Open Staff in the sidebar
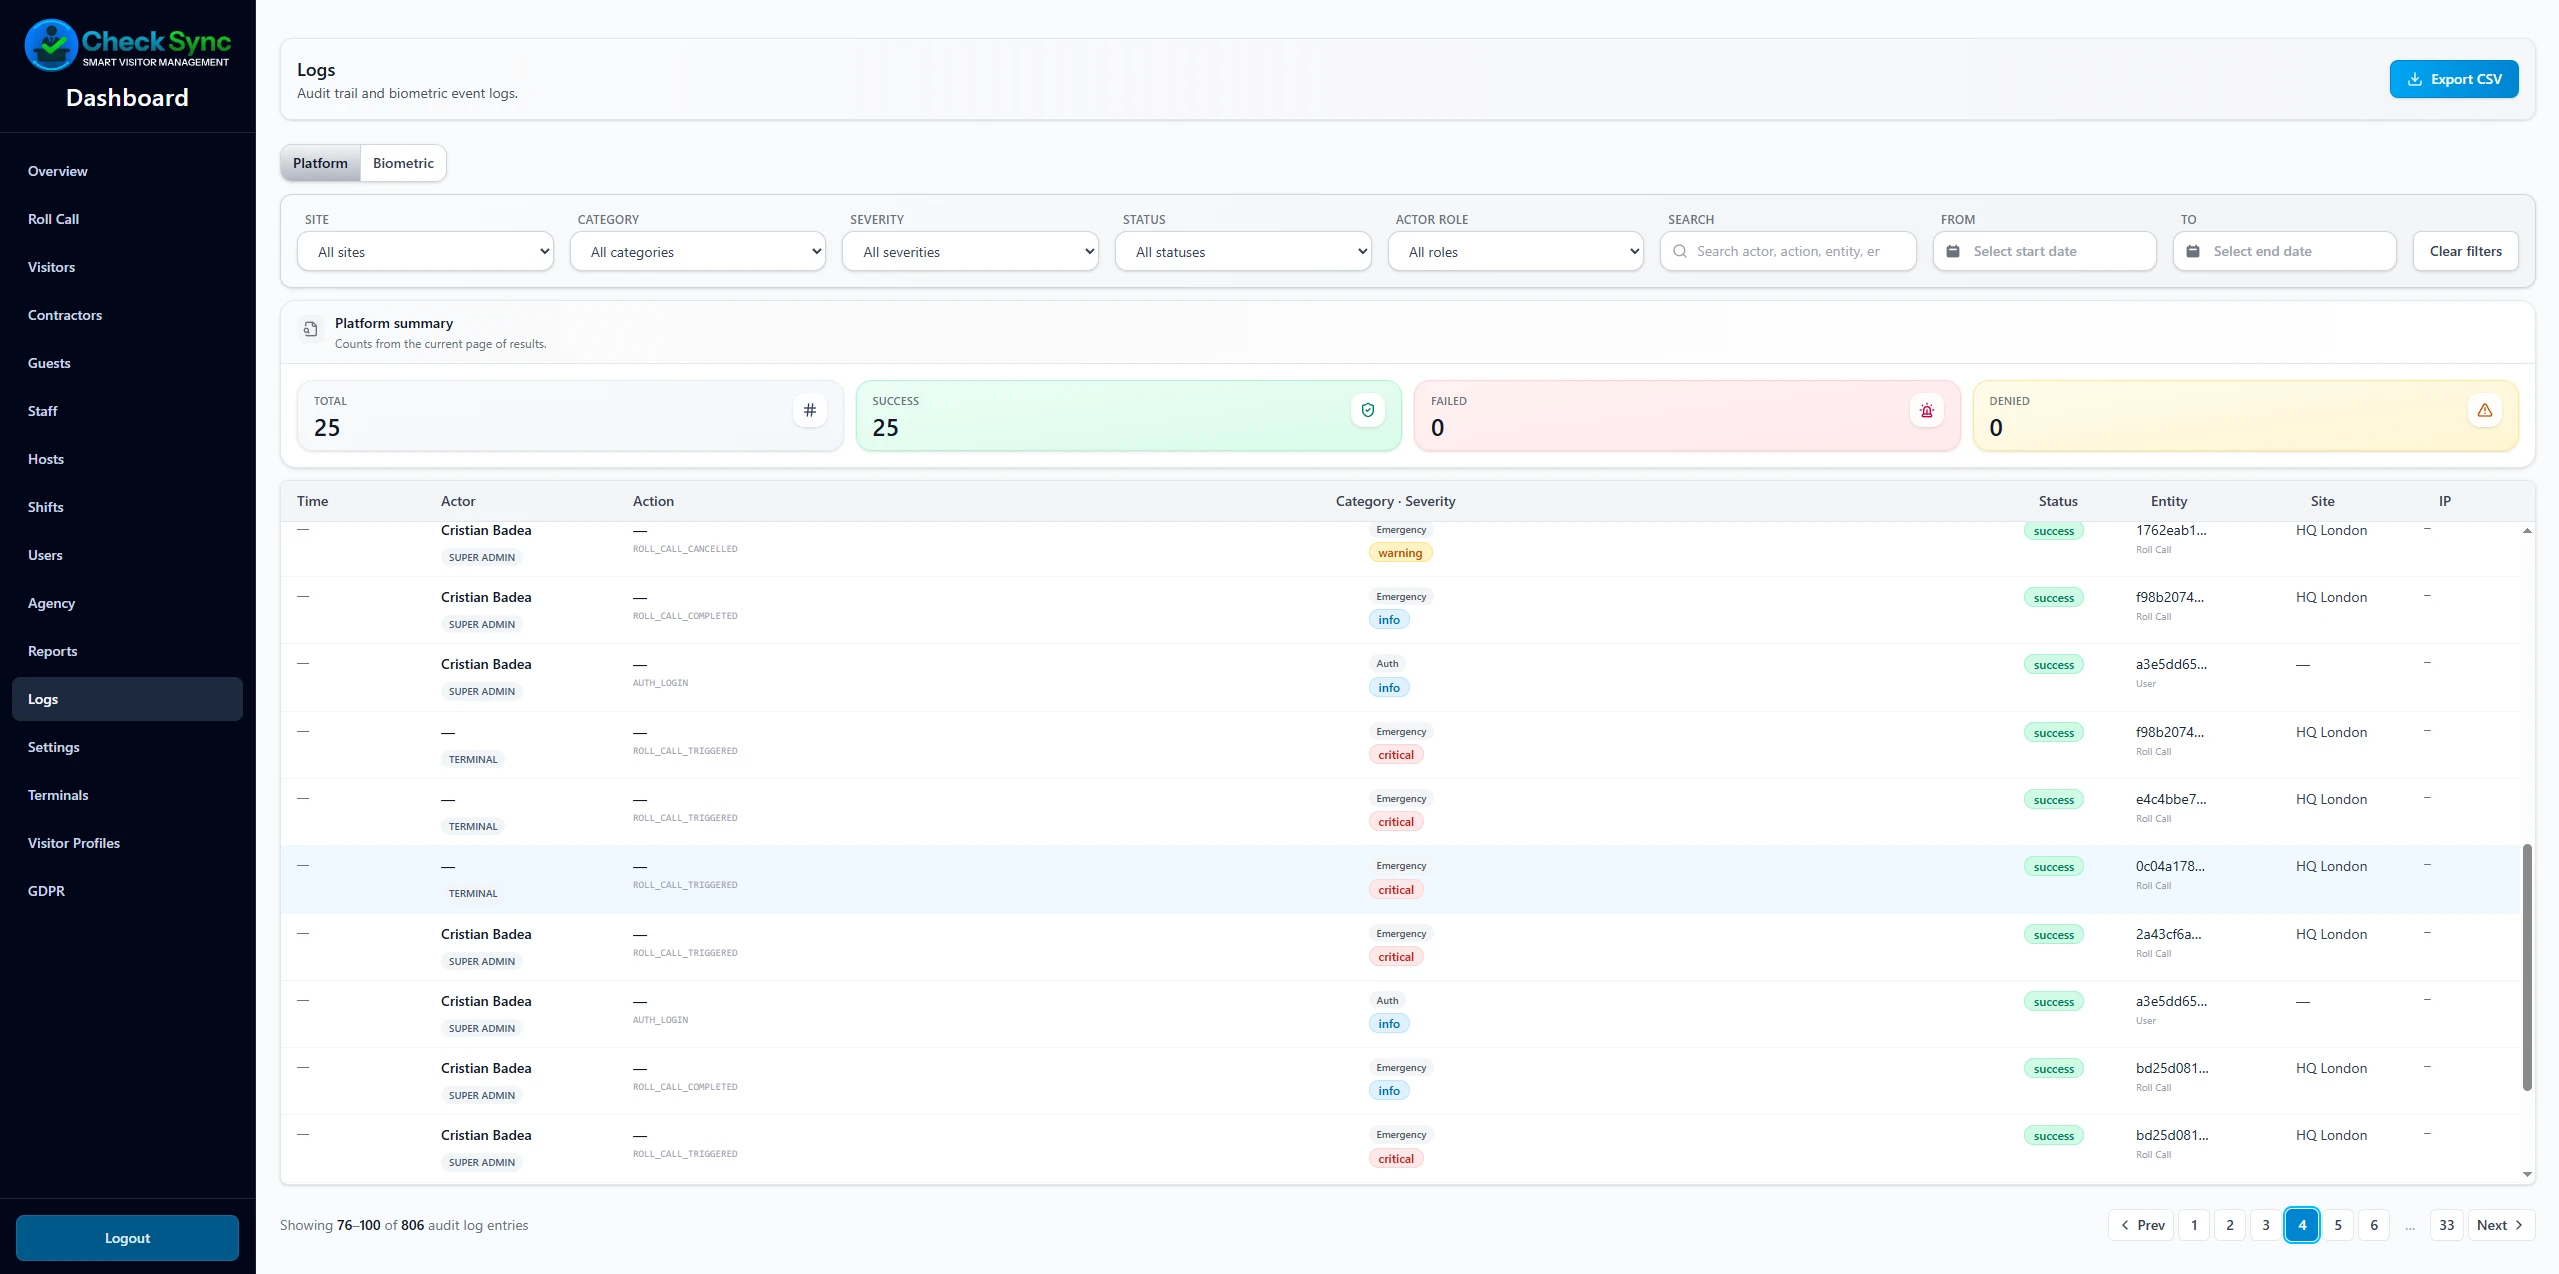Screen dimensions: 2559x1274 coord(127,411)
